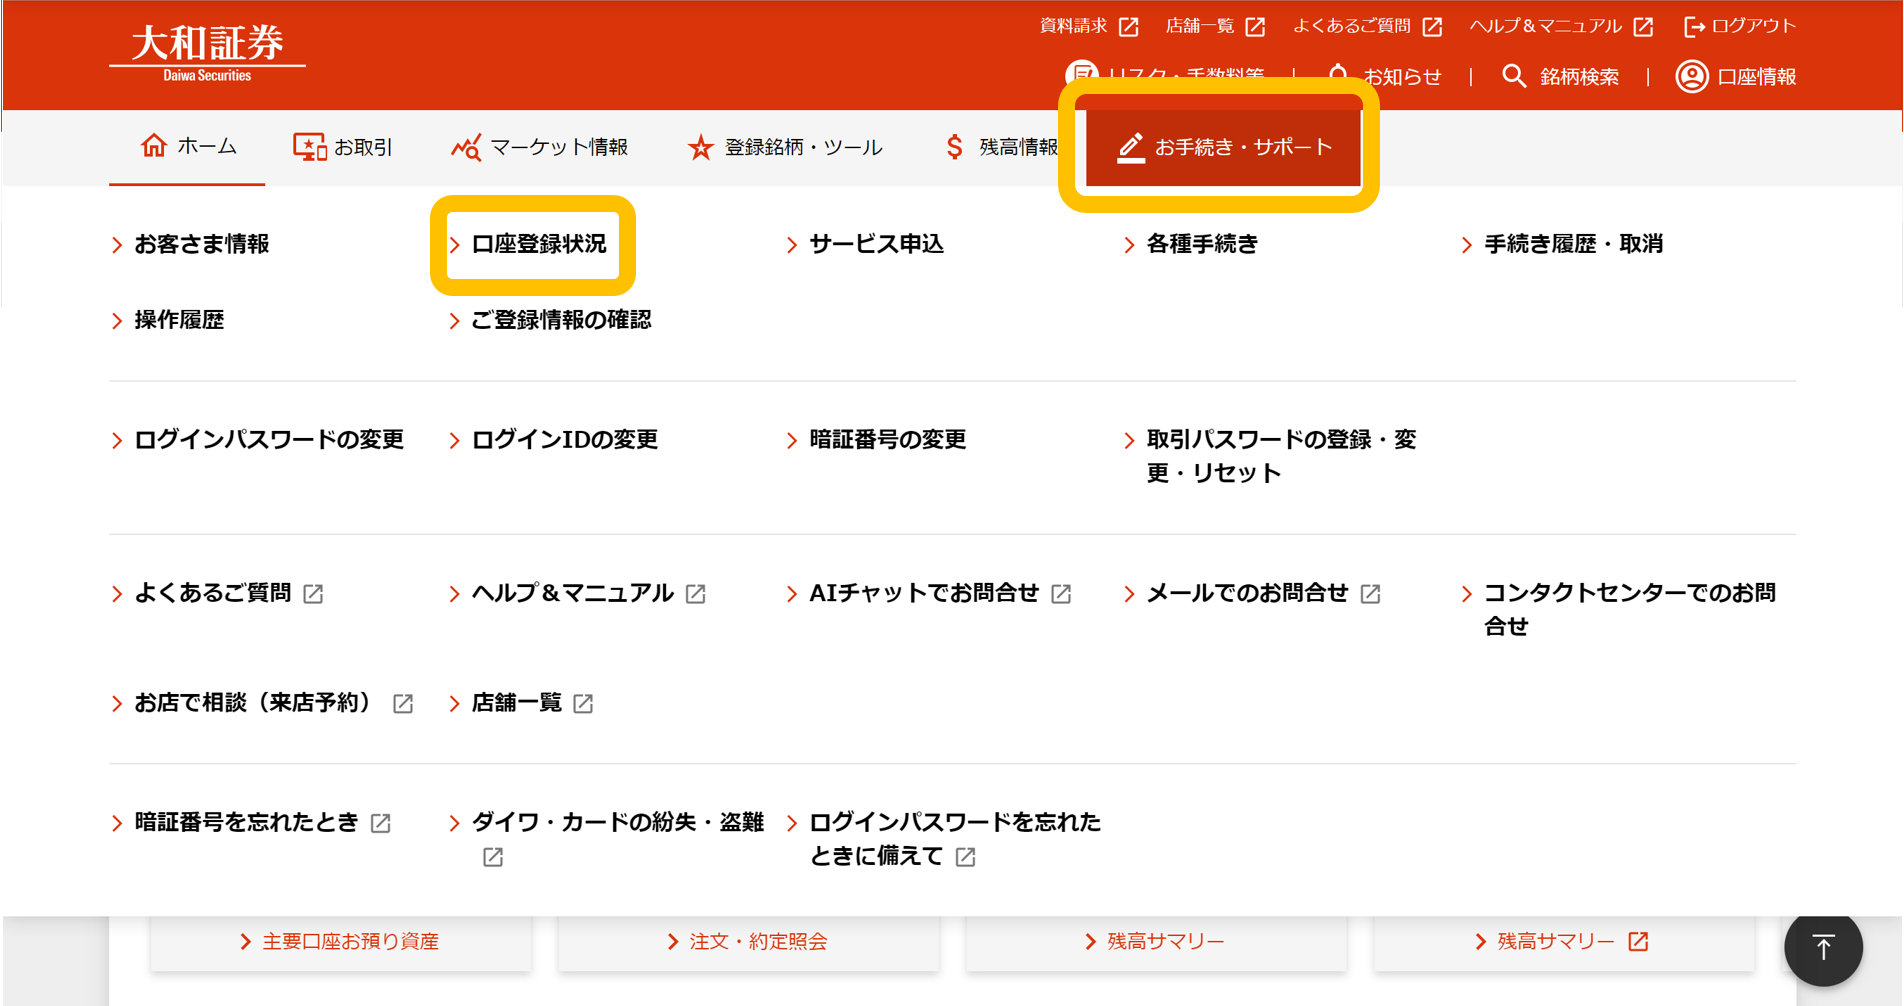This screenshot has width=1904, height=1006.
Task: Open AIチャットでお問合せ link
Action: [x=923, y=593]
